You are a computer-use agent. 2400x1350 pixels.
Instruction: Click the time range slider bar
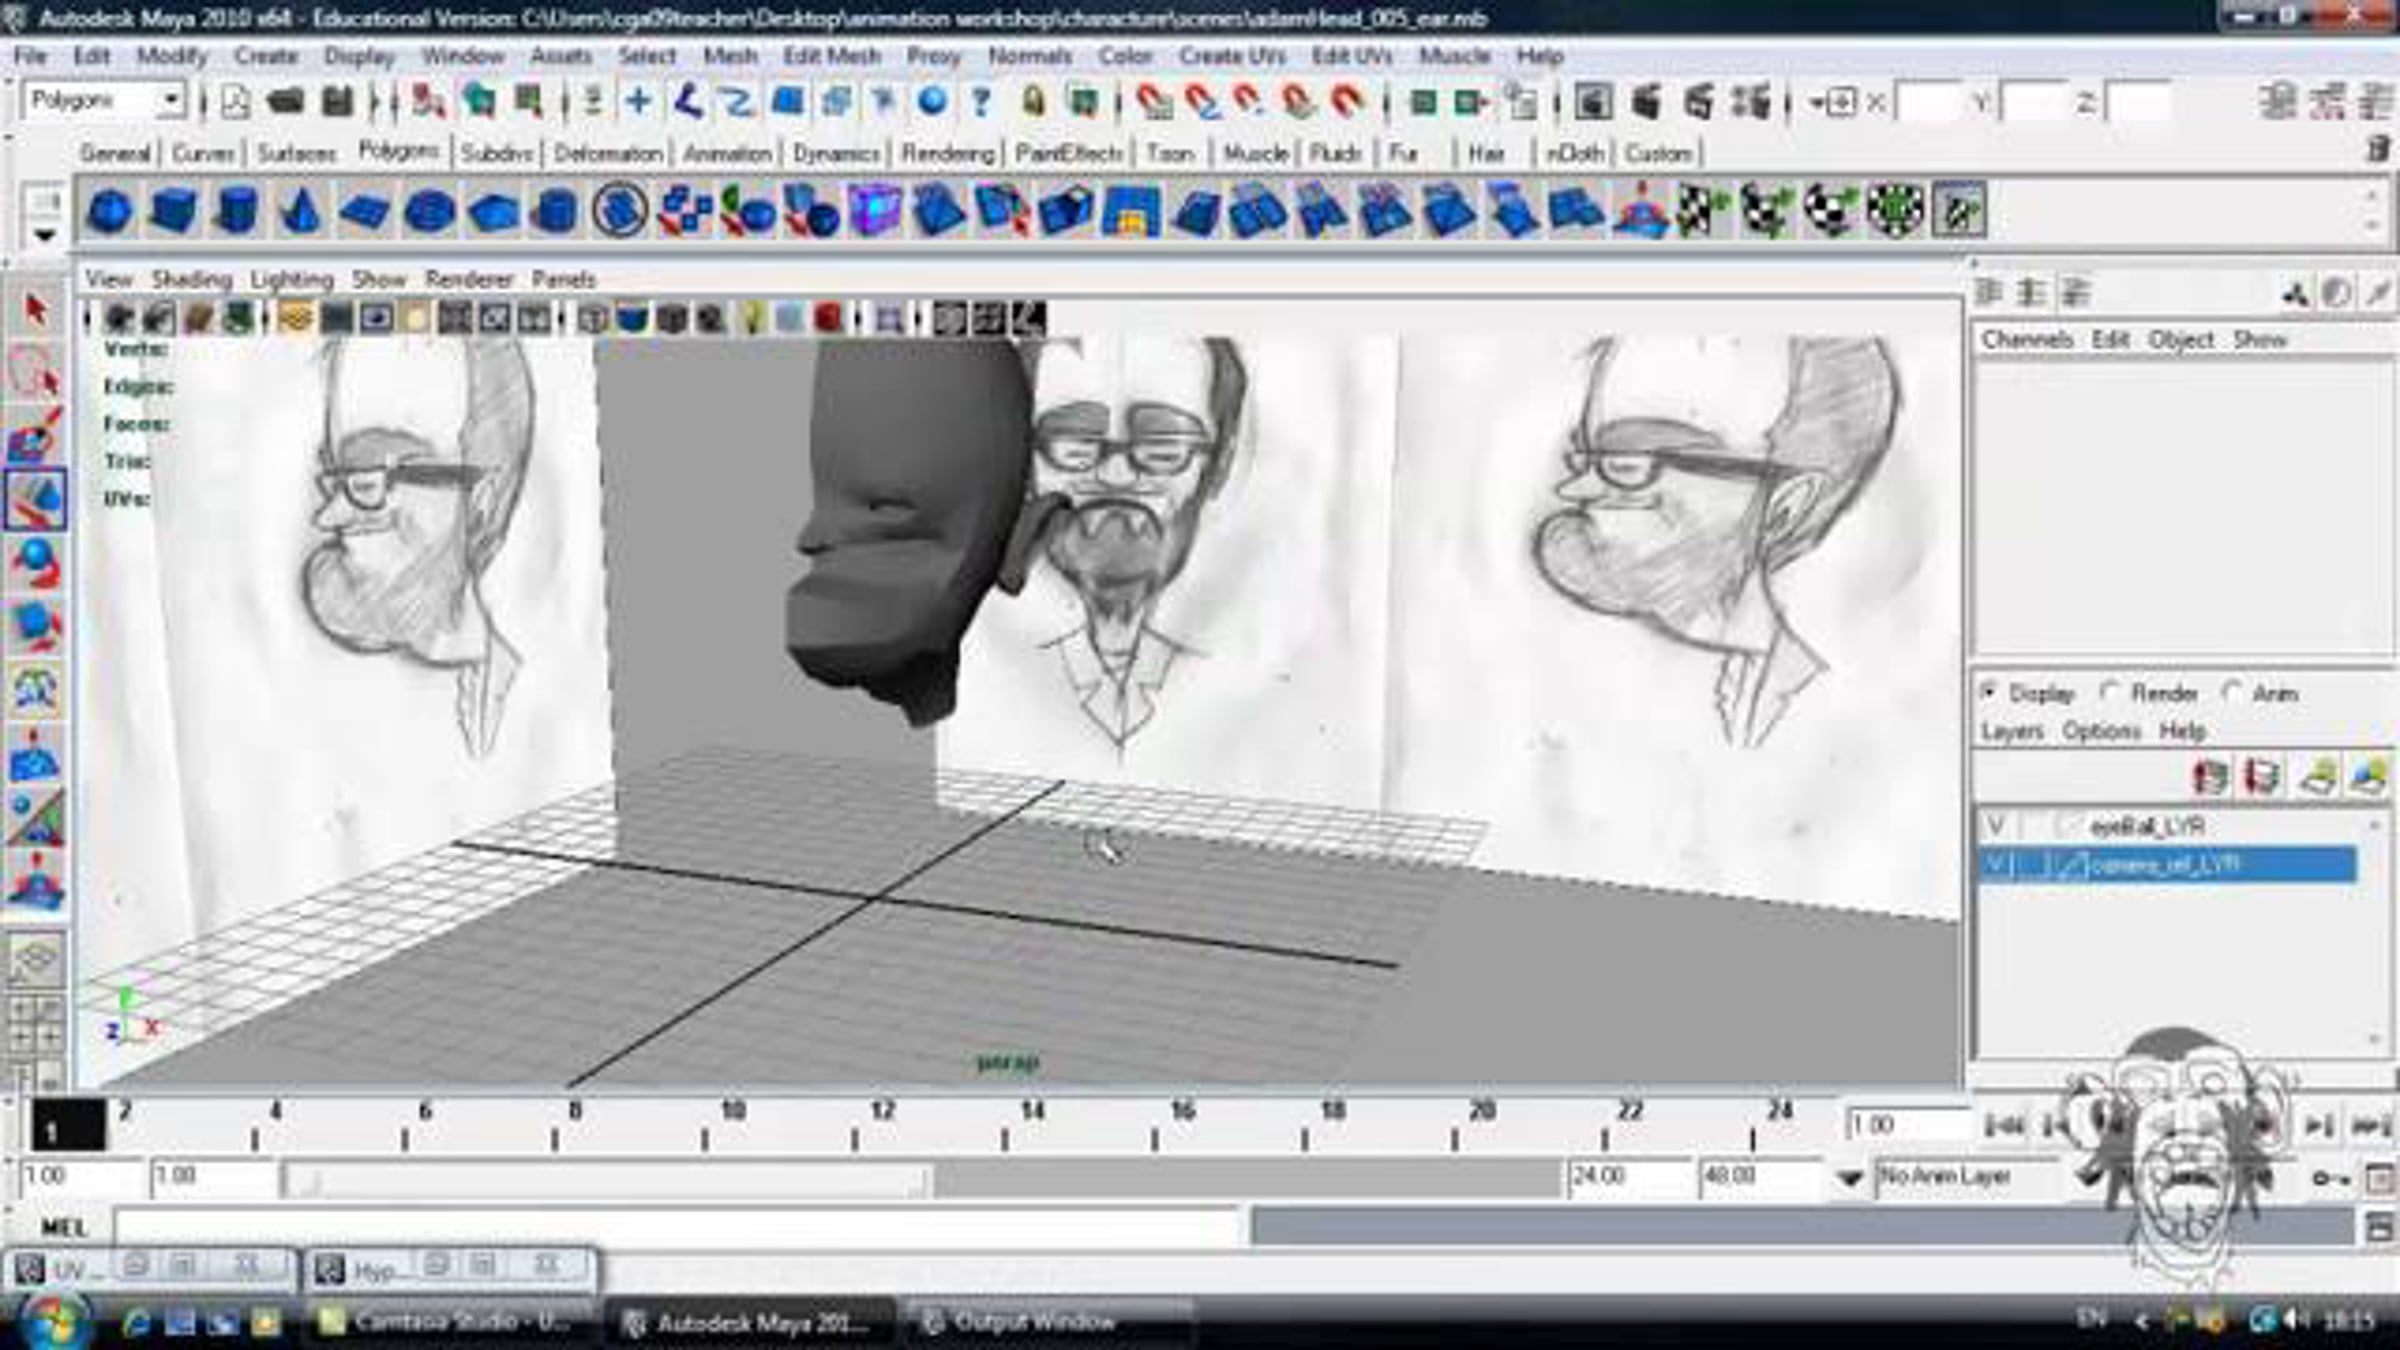point(605,1181)
